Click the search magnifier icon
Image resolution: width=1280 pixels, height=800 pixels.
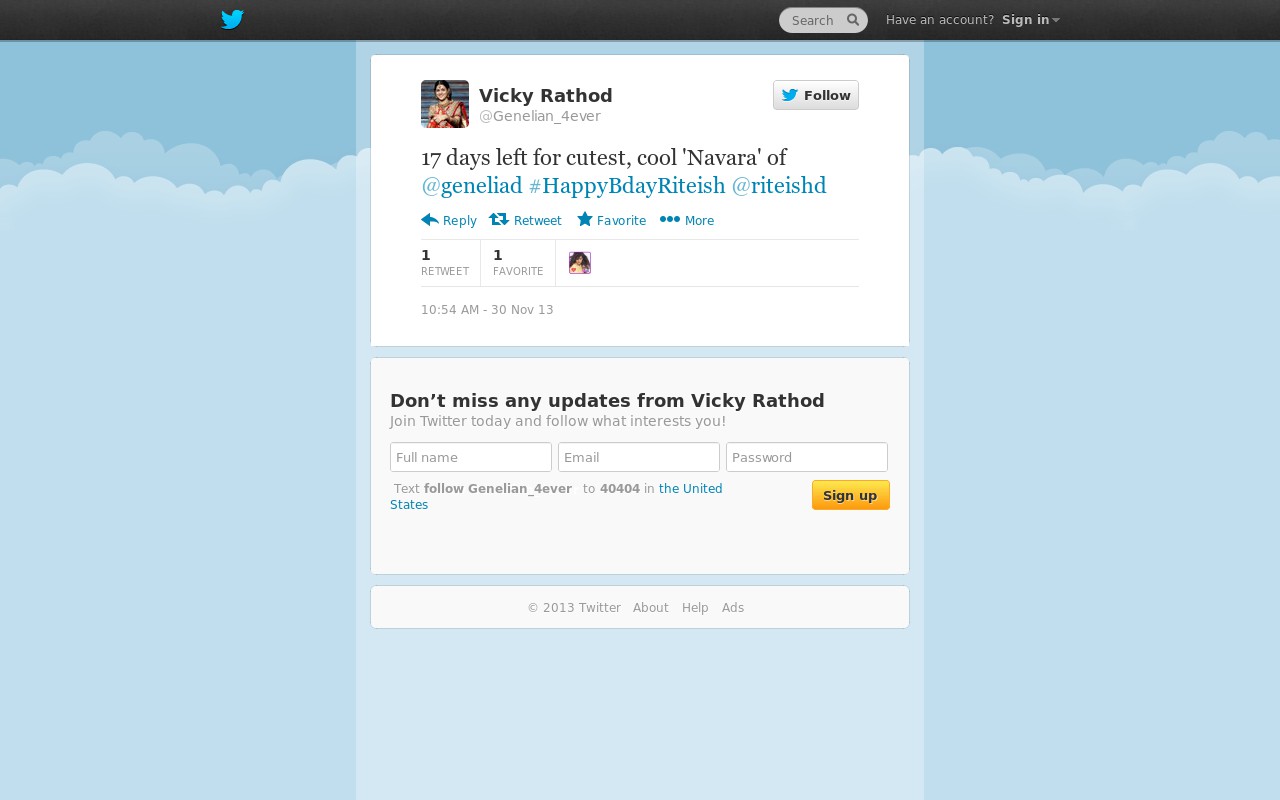[853, 20]
